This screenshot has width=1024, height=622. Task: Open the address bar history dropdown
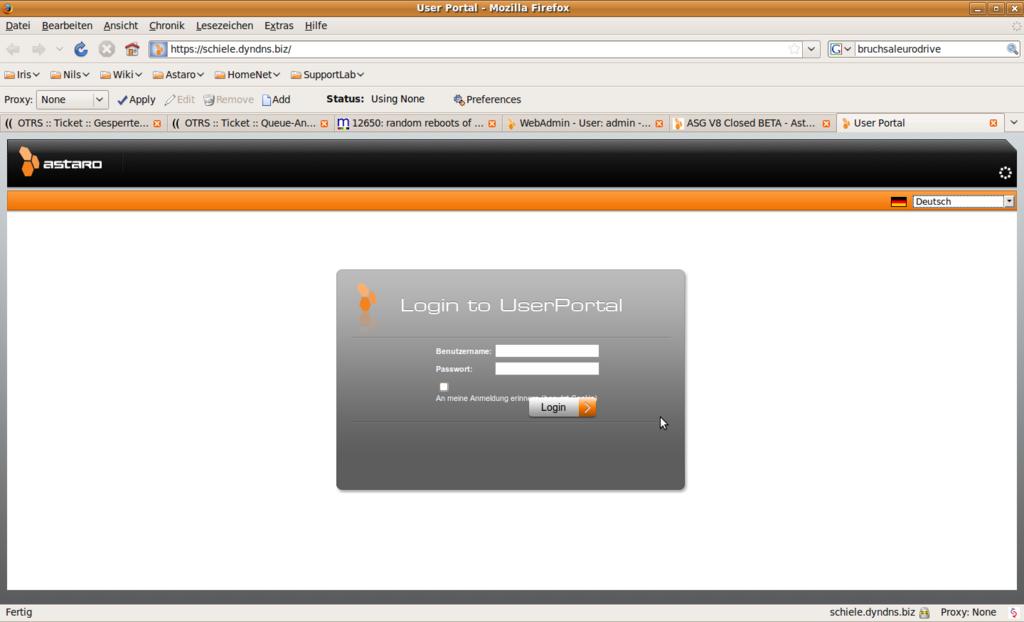[x=811, y=49]
